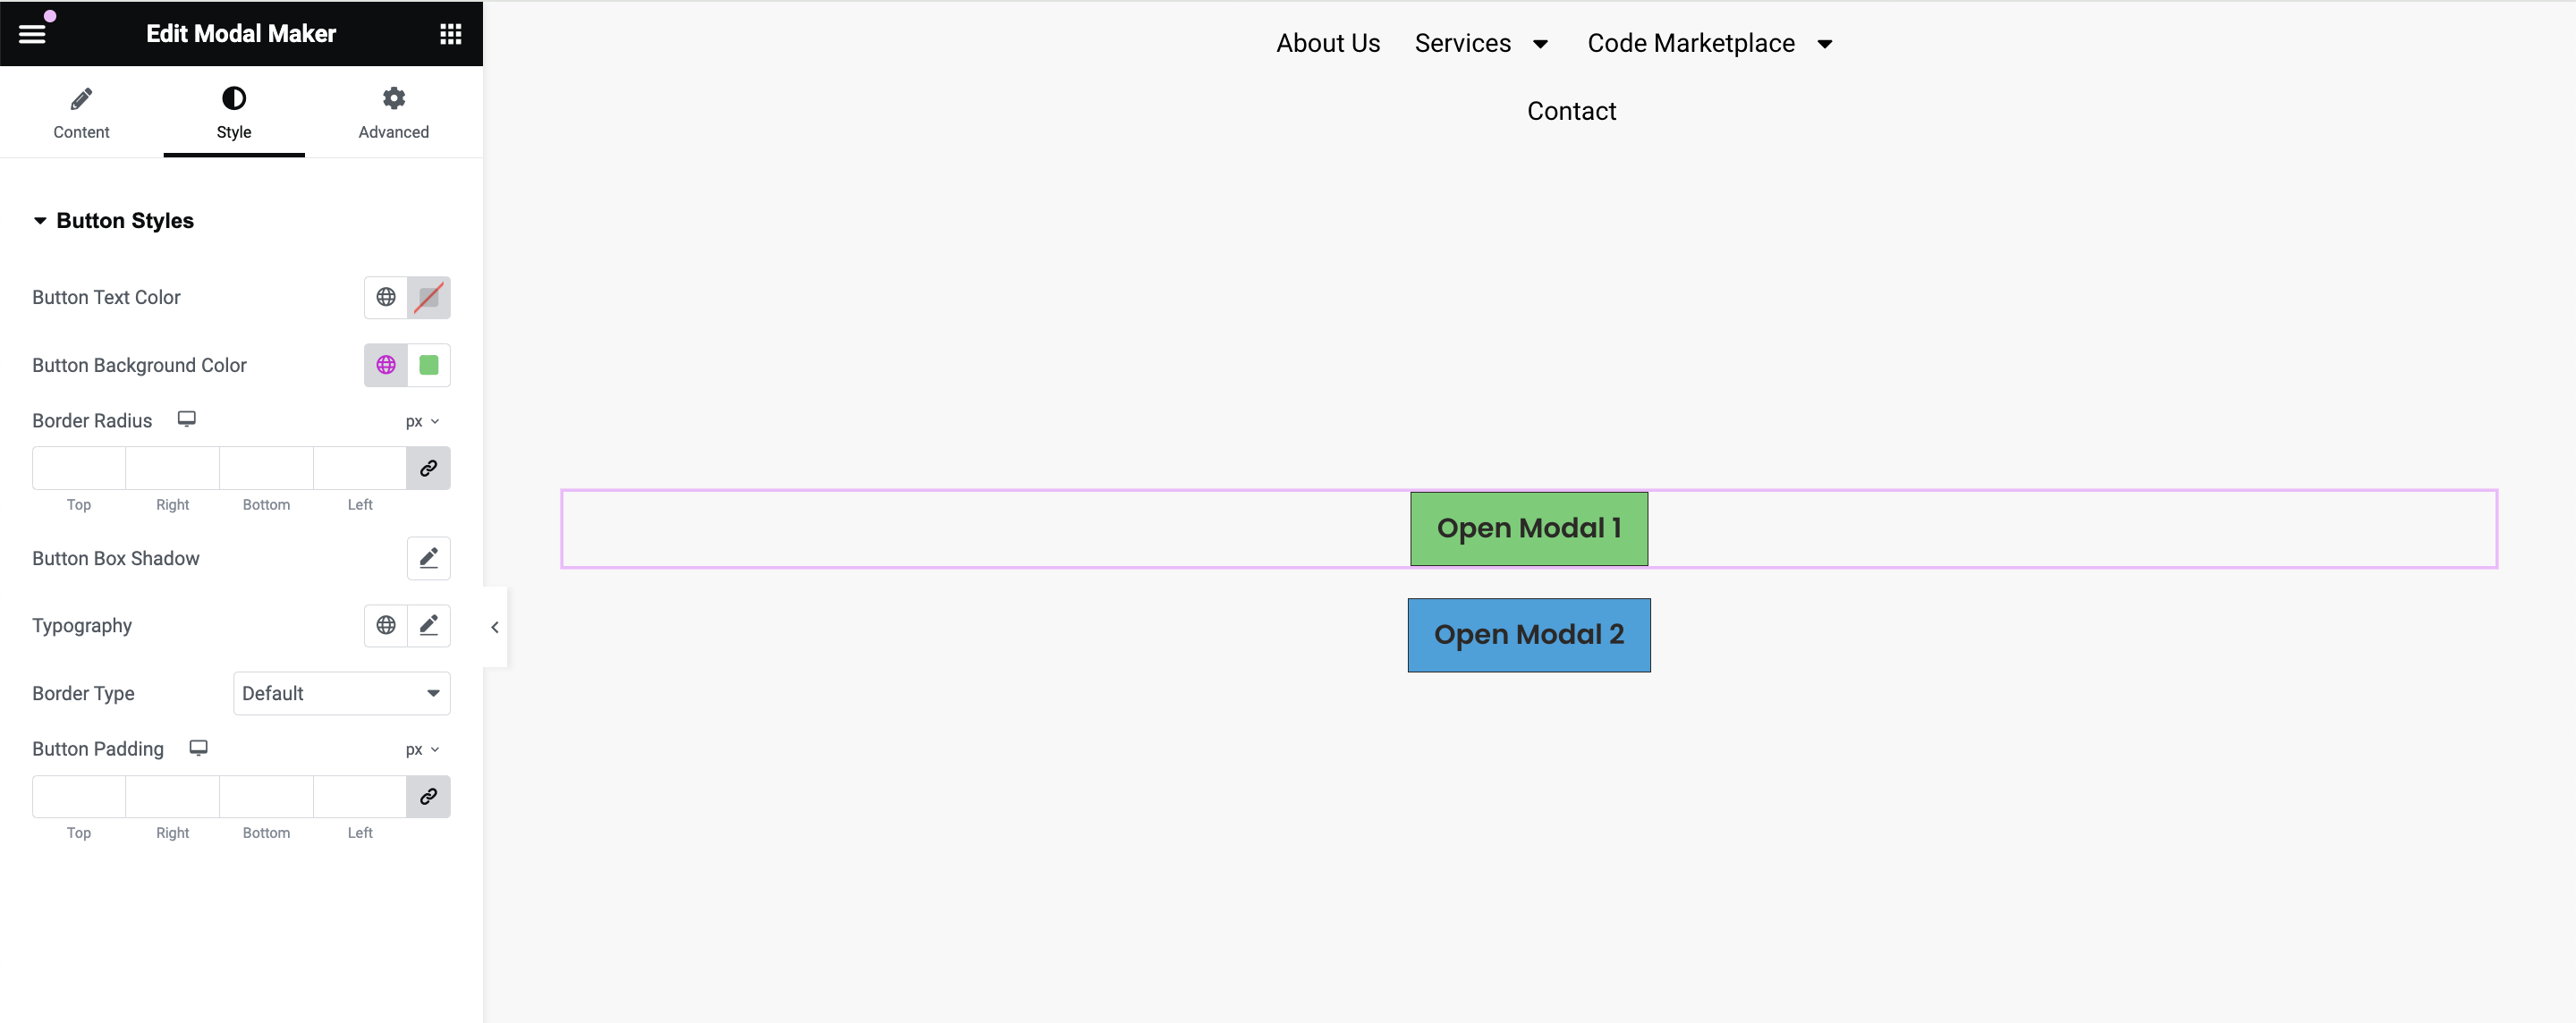Toggle Button Padding linked values
The height and width of the screenshot is (1023, 2576).
tap(429, 797)
